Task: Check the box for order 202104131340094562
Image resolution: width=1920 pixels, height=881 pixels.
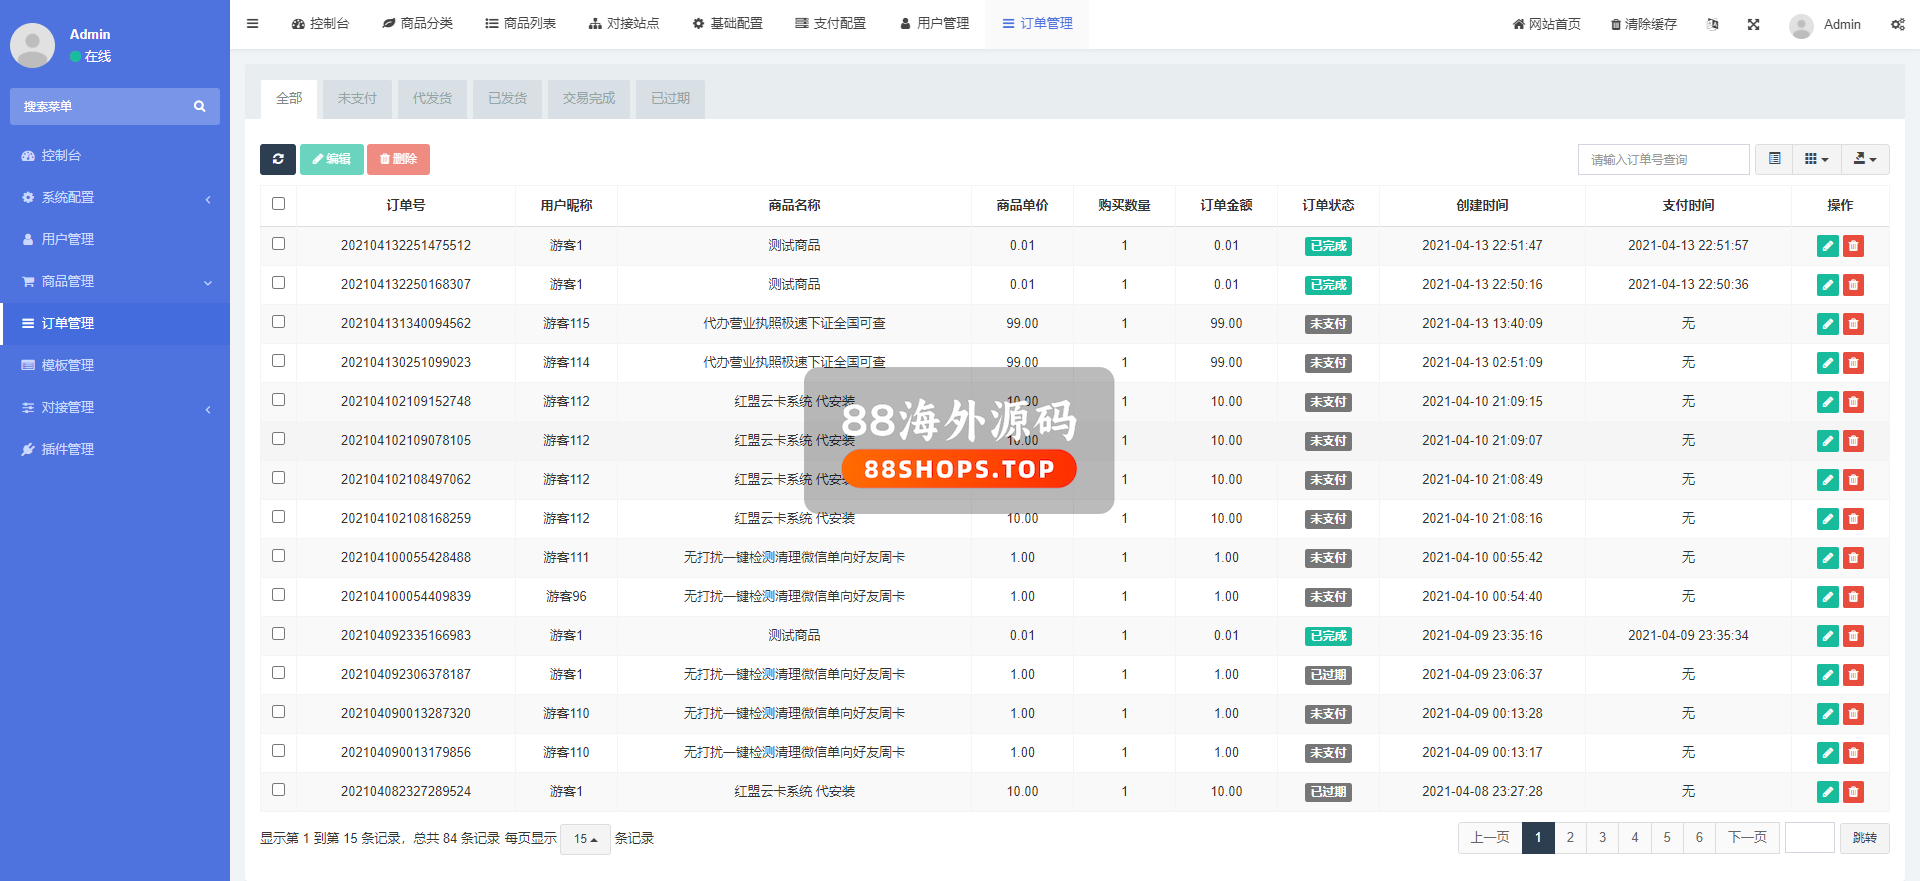Action: point(279,322)
